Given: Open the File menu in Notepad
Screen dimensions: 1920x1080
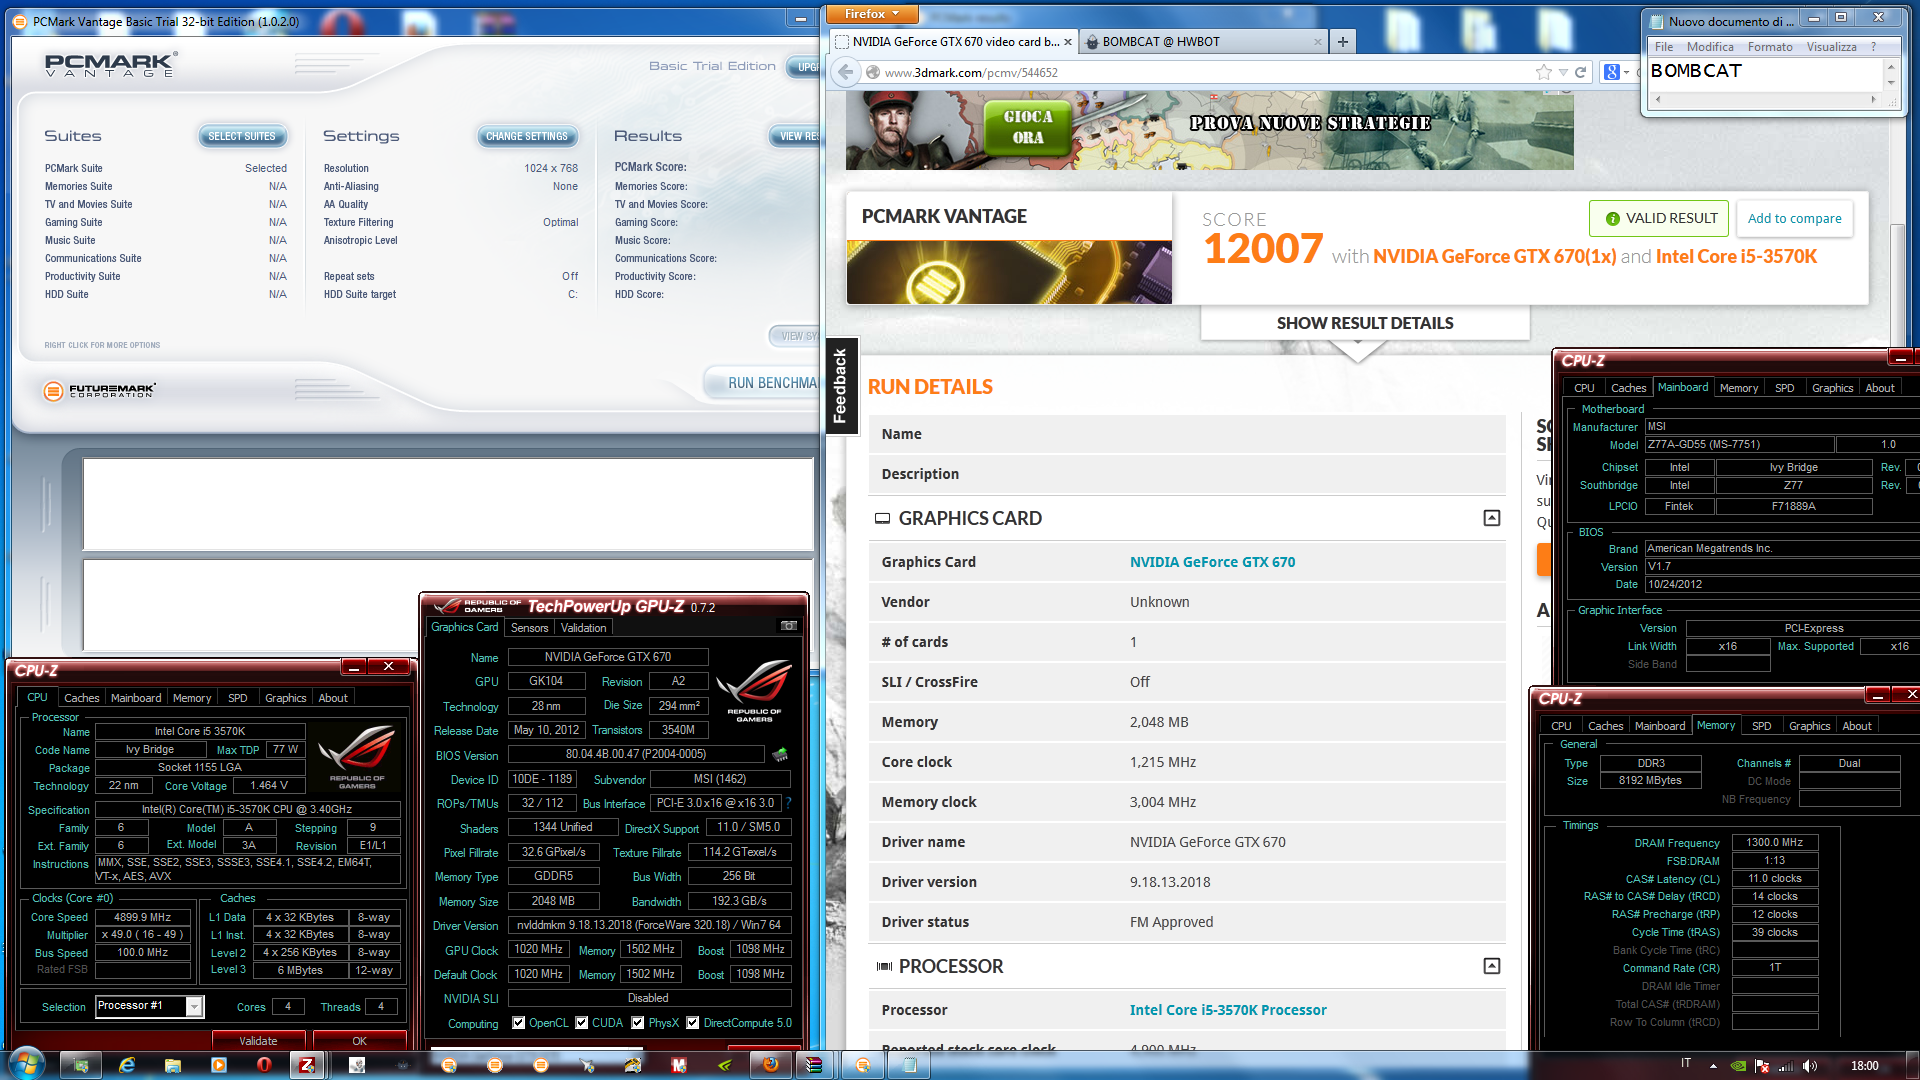Looking at the screenshot, I should coord(1664,47).
